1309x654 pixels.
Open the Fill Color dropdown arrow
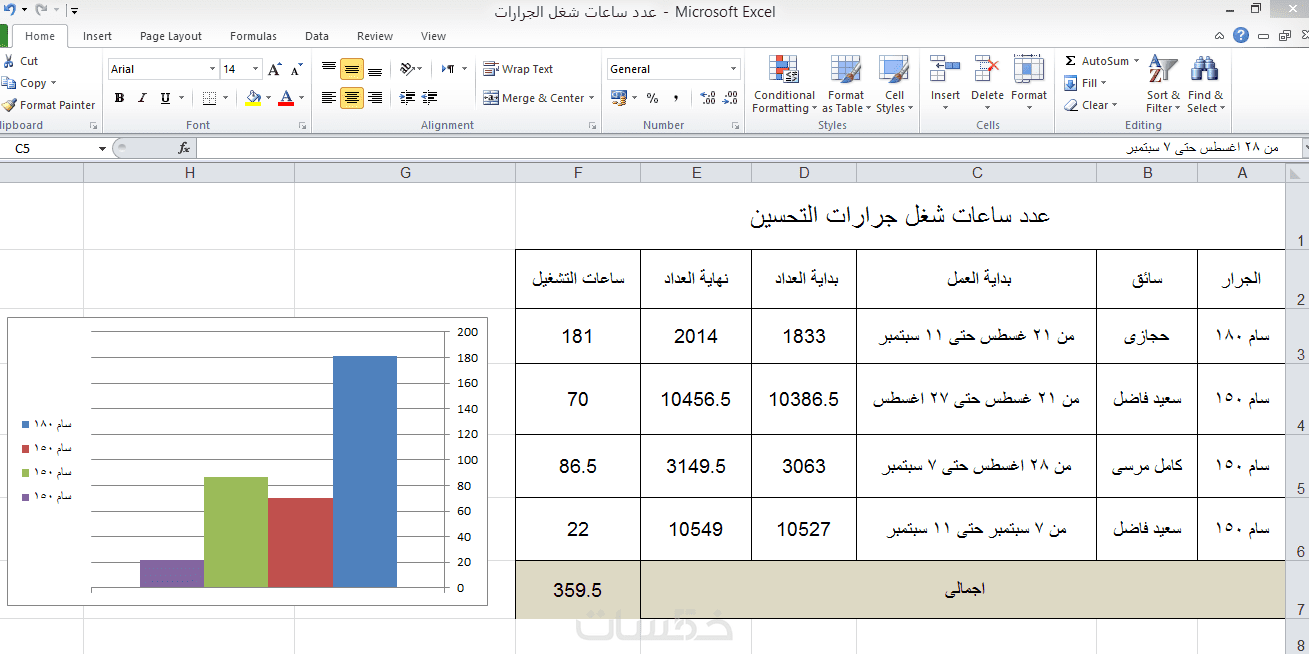pyautogui.click(x=268, y=98)
